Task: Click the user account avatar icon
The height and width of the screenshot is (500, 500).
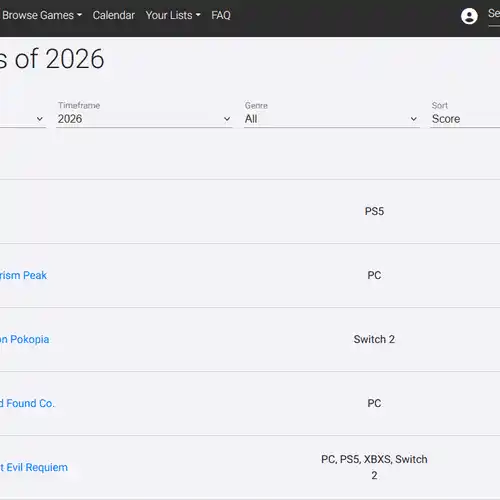Action: tap(469, 16)
